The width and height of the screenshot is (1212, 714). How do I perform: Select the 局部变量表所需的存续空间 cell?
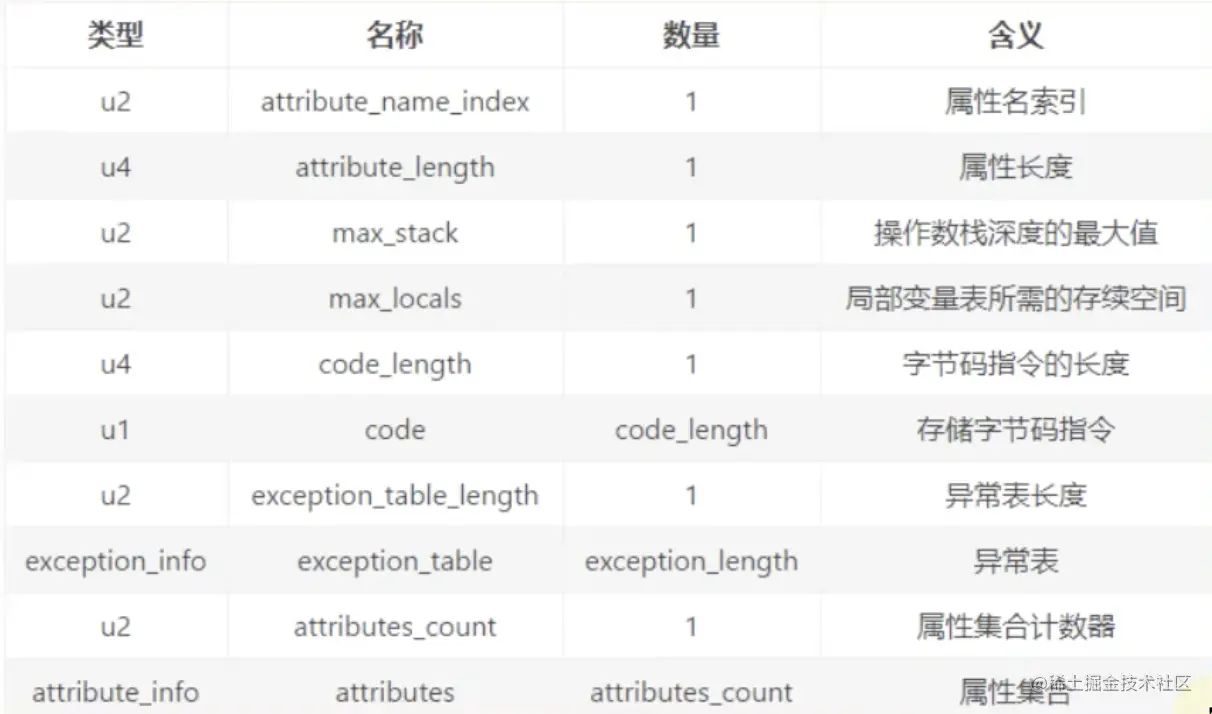[1016, 299]
